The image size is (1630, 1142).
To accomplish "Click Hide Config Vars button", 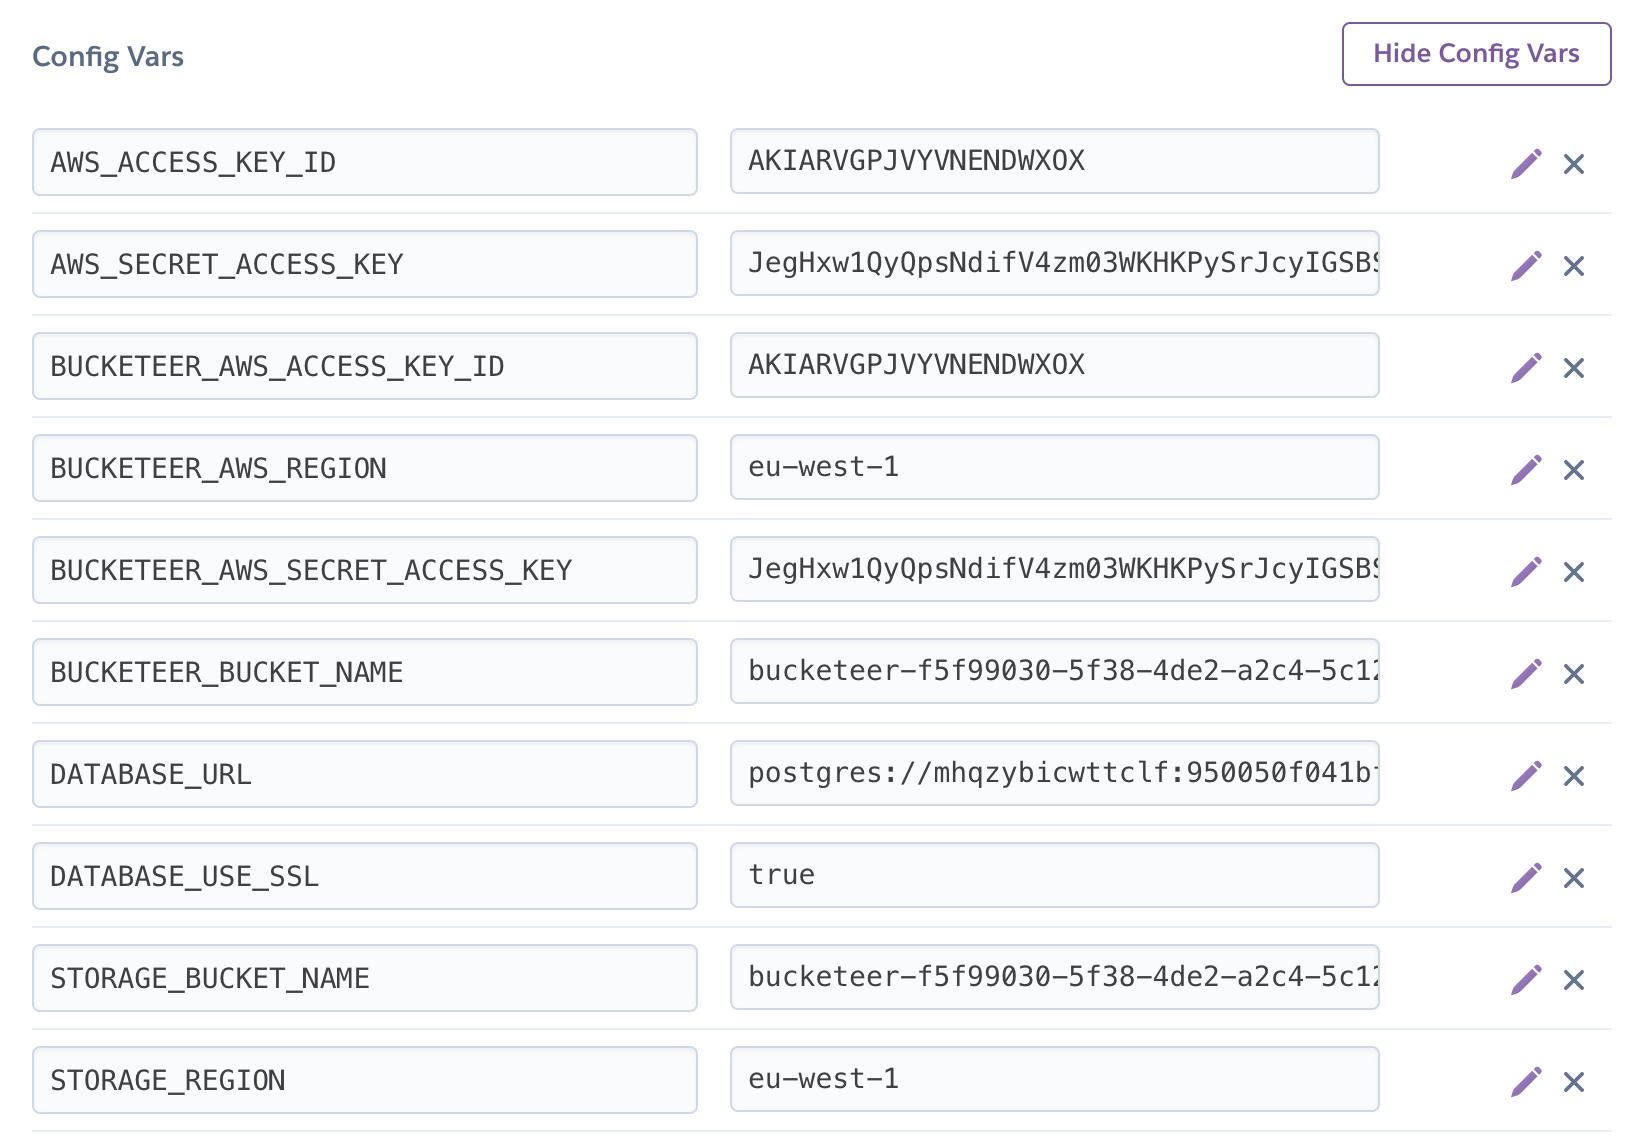I will [1475, 54].
